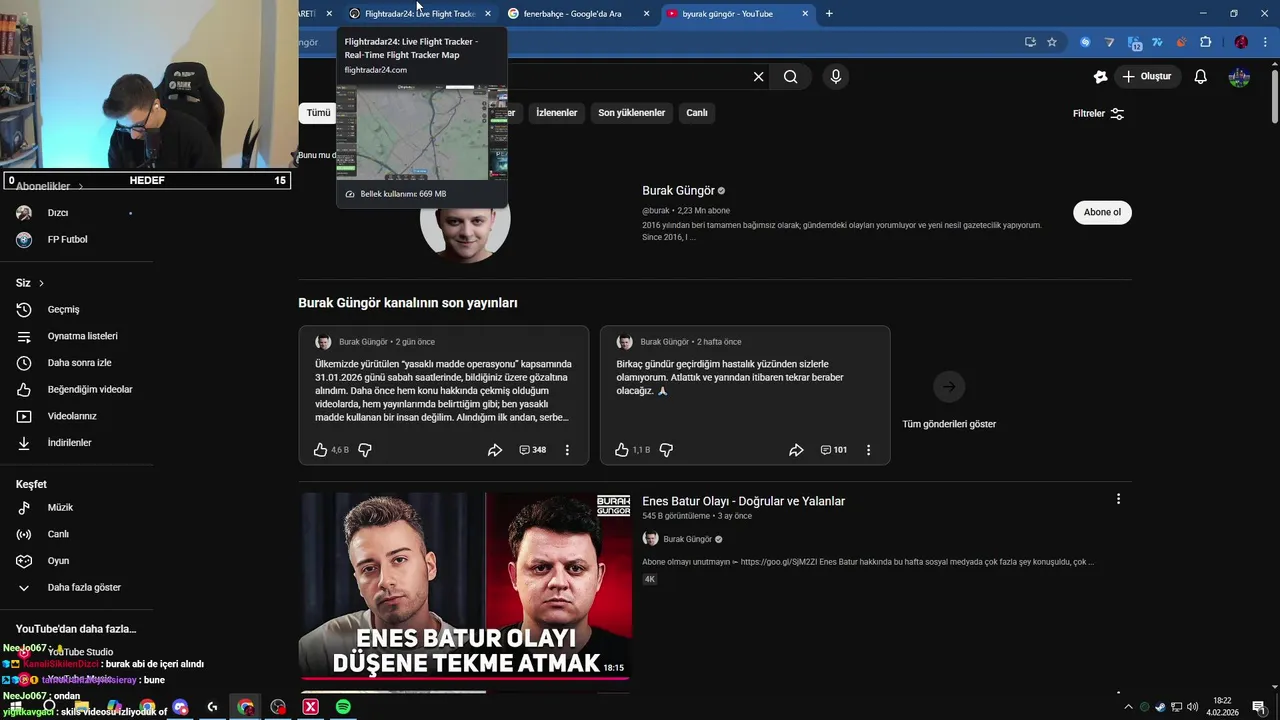Clear the YouTube search box with X
1280x720 pixels.
(x=758, y=77)
